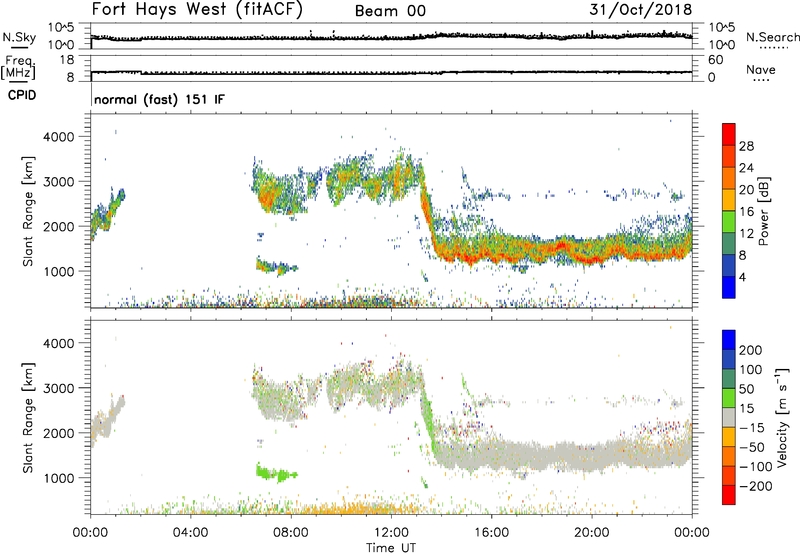Click the 'Freq. [MHz]' label

click(x=18, y=67)
